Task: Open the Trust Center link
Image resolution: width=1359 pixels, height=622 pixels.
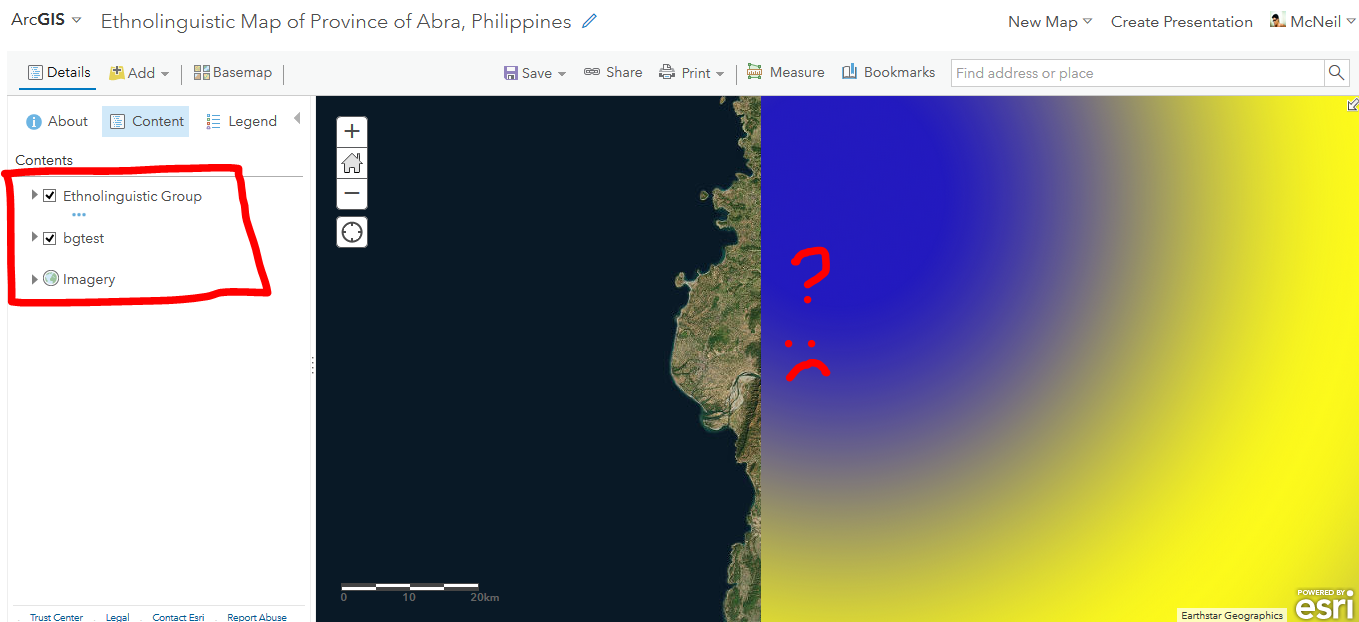Action: click(56, 617)
